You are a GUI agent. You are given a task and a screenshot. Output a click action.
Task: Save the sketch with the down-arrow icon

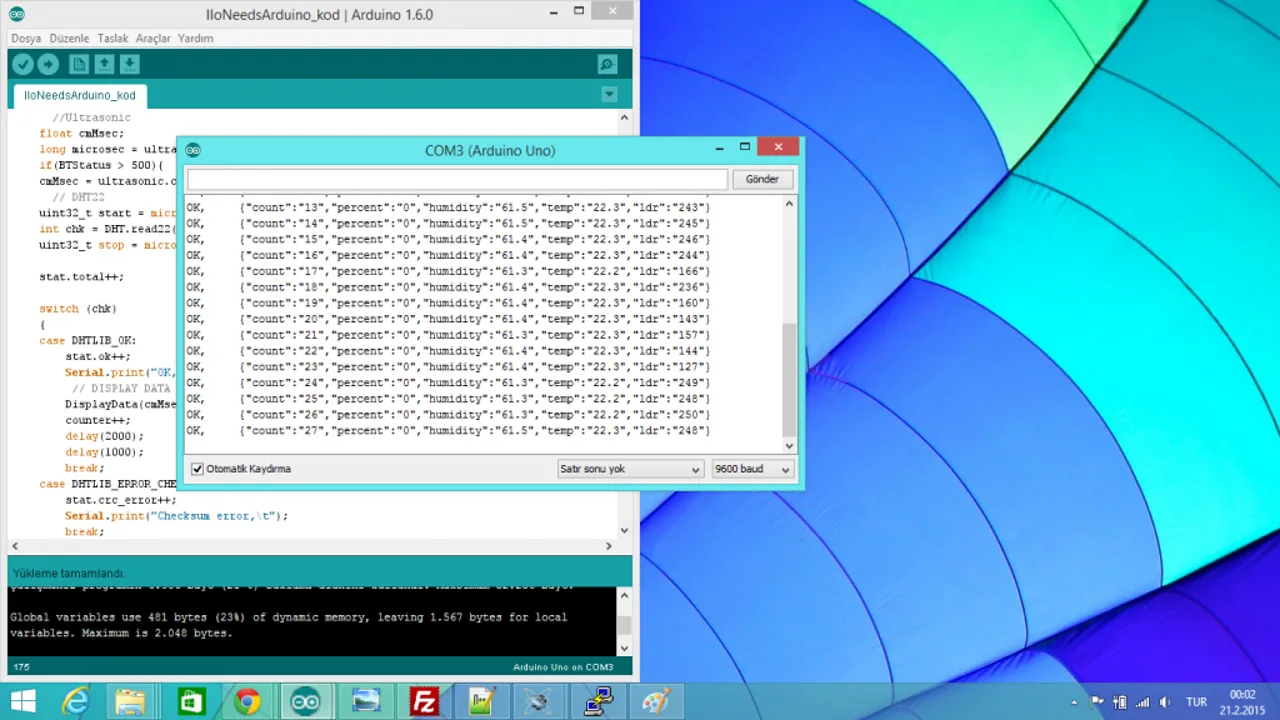(x=130, y=63)
